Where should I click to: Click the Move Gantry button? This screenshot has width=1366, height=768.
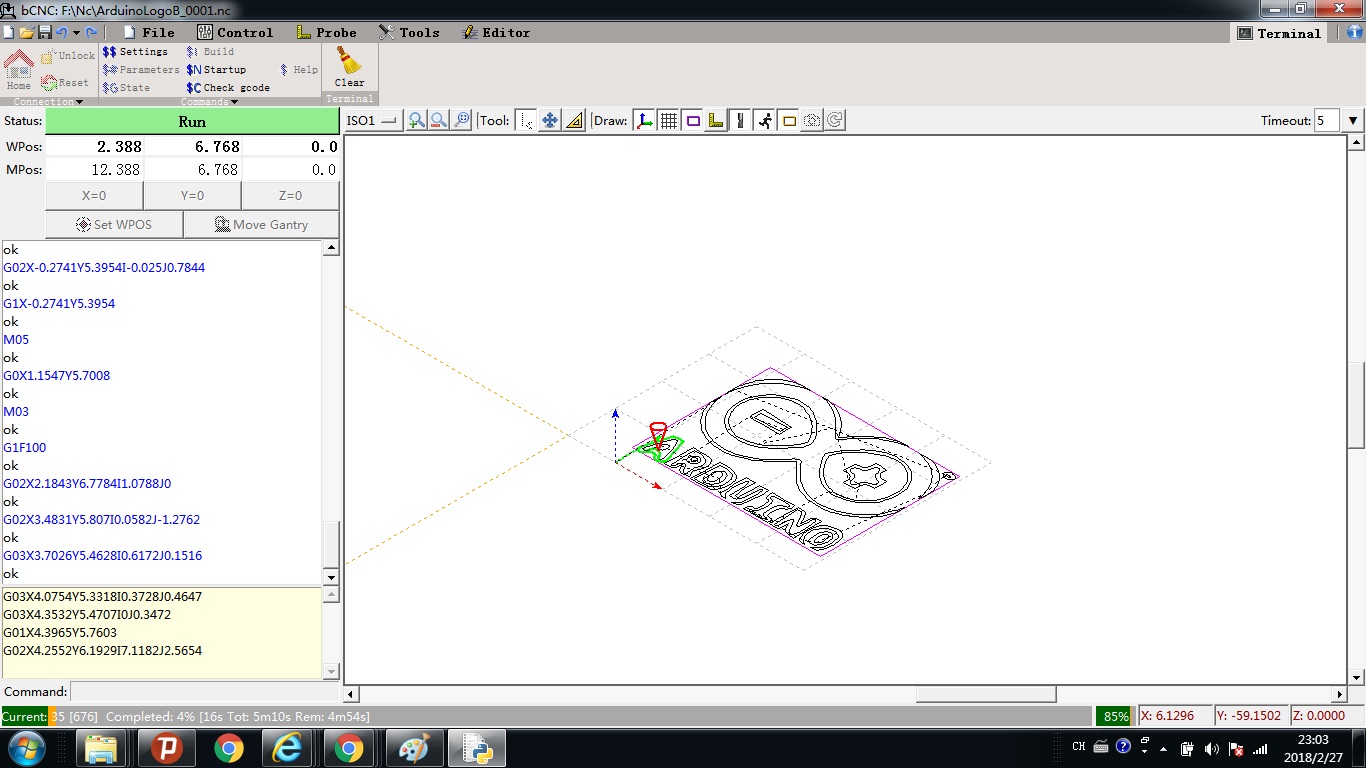[261, 225]
